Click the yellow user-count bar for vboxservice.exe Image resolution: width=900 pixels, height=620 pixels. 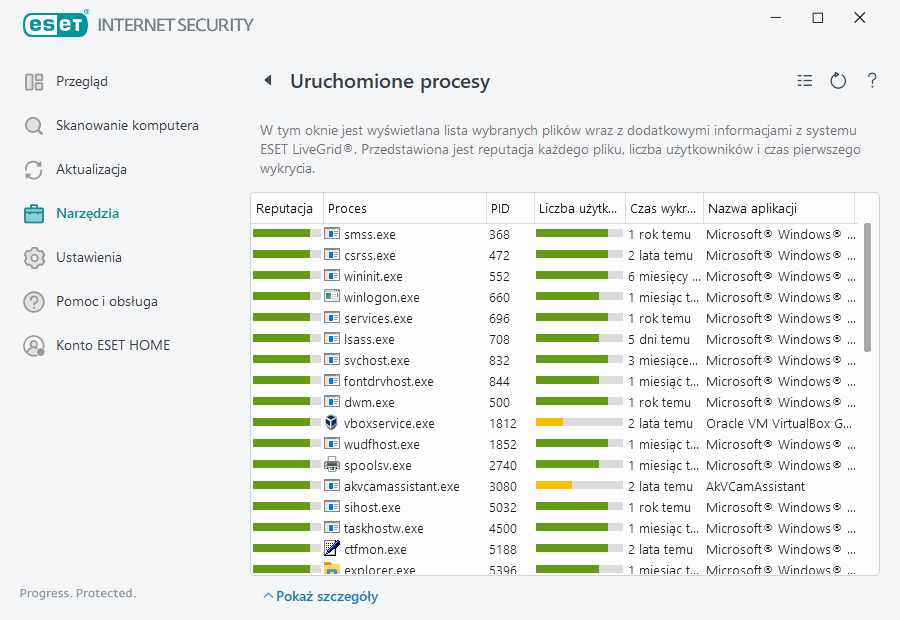click(x=550, y=424)
